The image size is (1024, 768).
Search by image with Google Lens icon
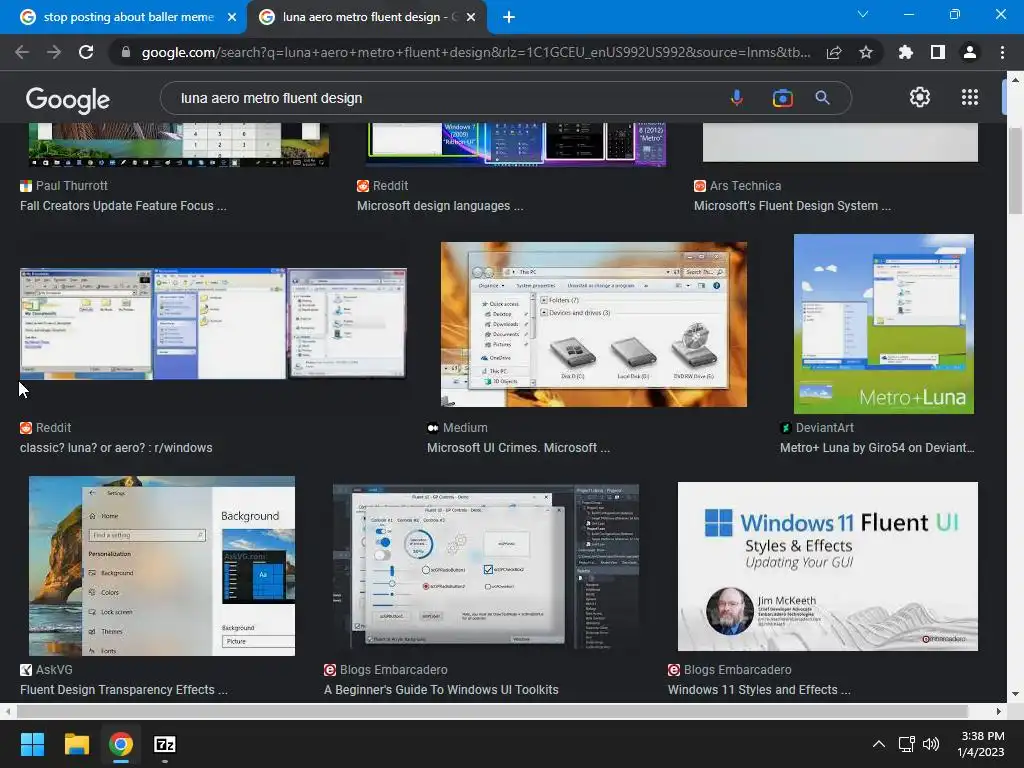(782, 98)
